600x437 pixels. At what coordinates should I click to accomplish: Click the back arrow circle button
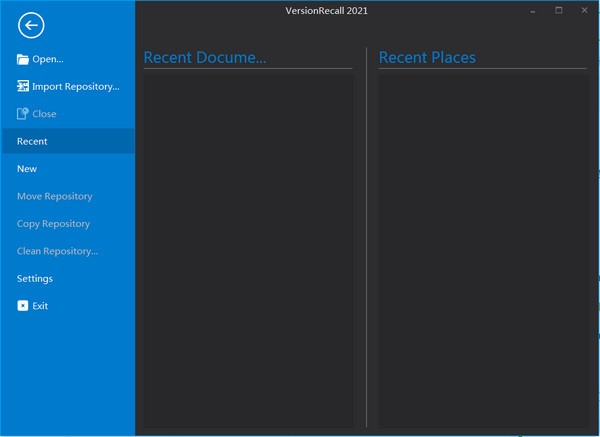point(32,26)
